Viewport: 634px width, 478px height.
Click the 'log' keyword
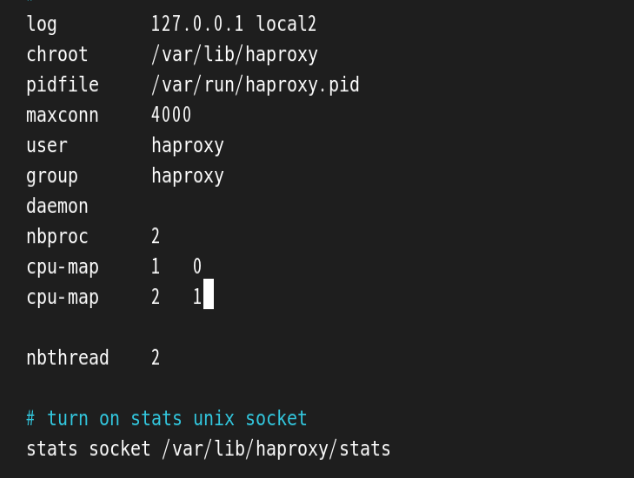pos(42,24)
